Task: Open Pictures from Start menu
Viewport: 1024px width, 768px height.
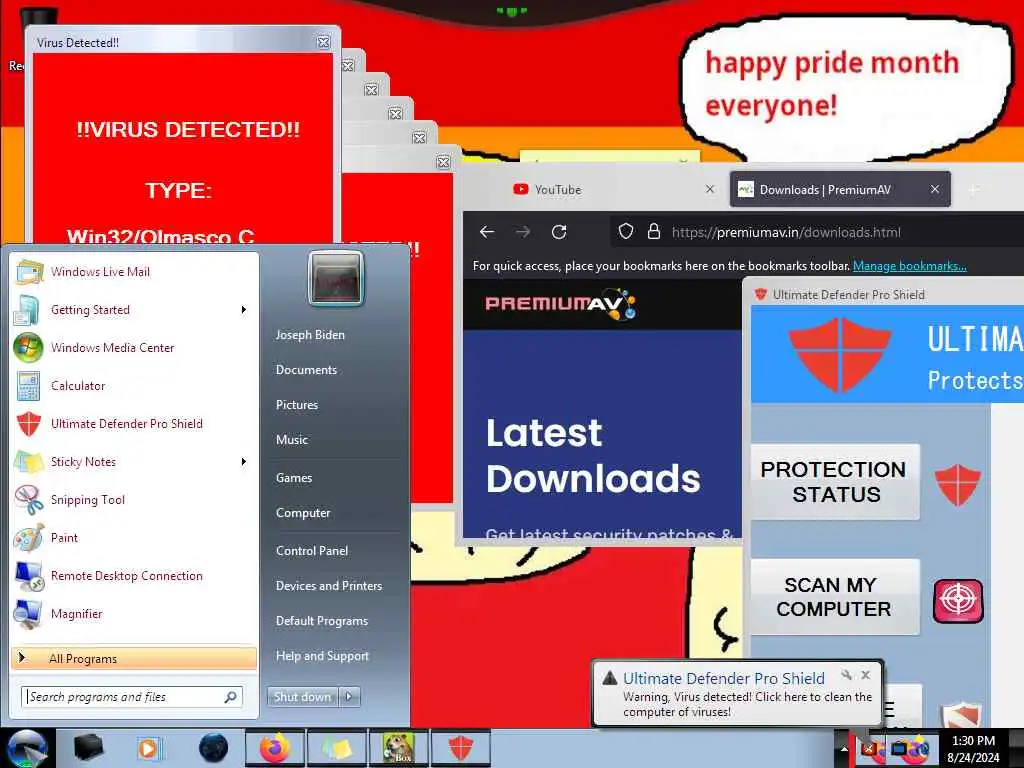Action: [x=297, y=405]
